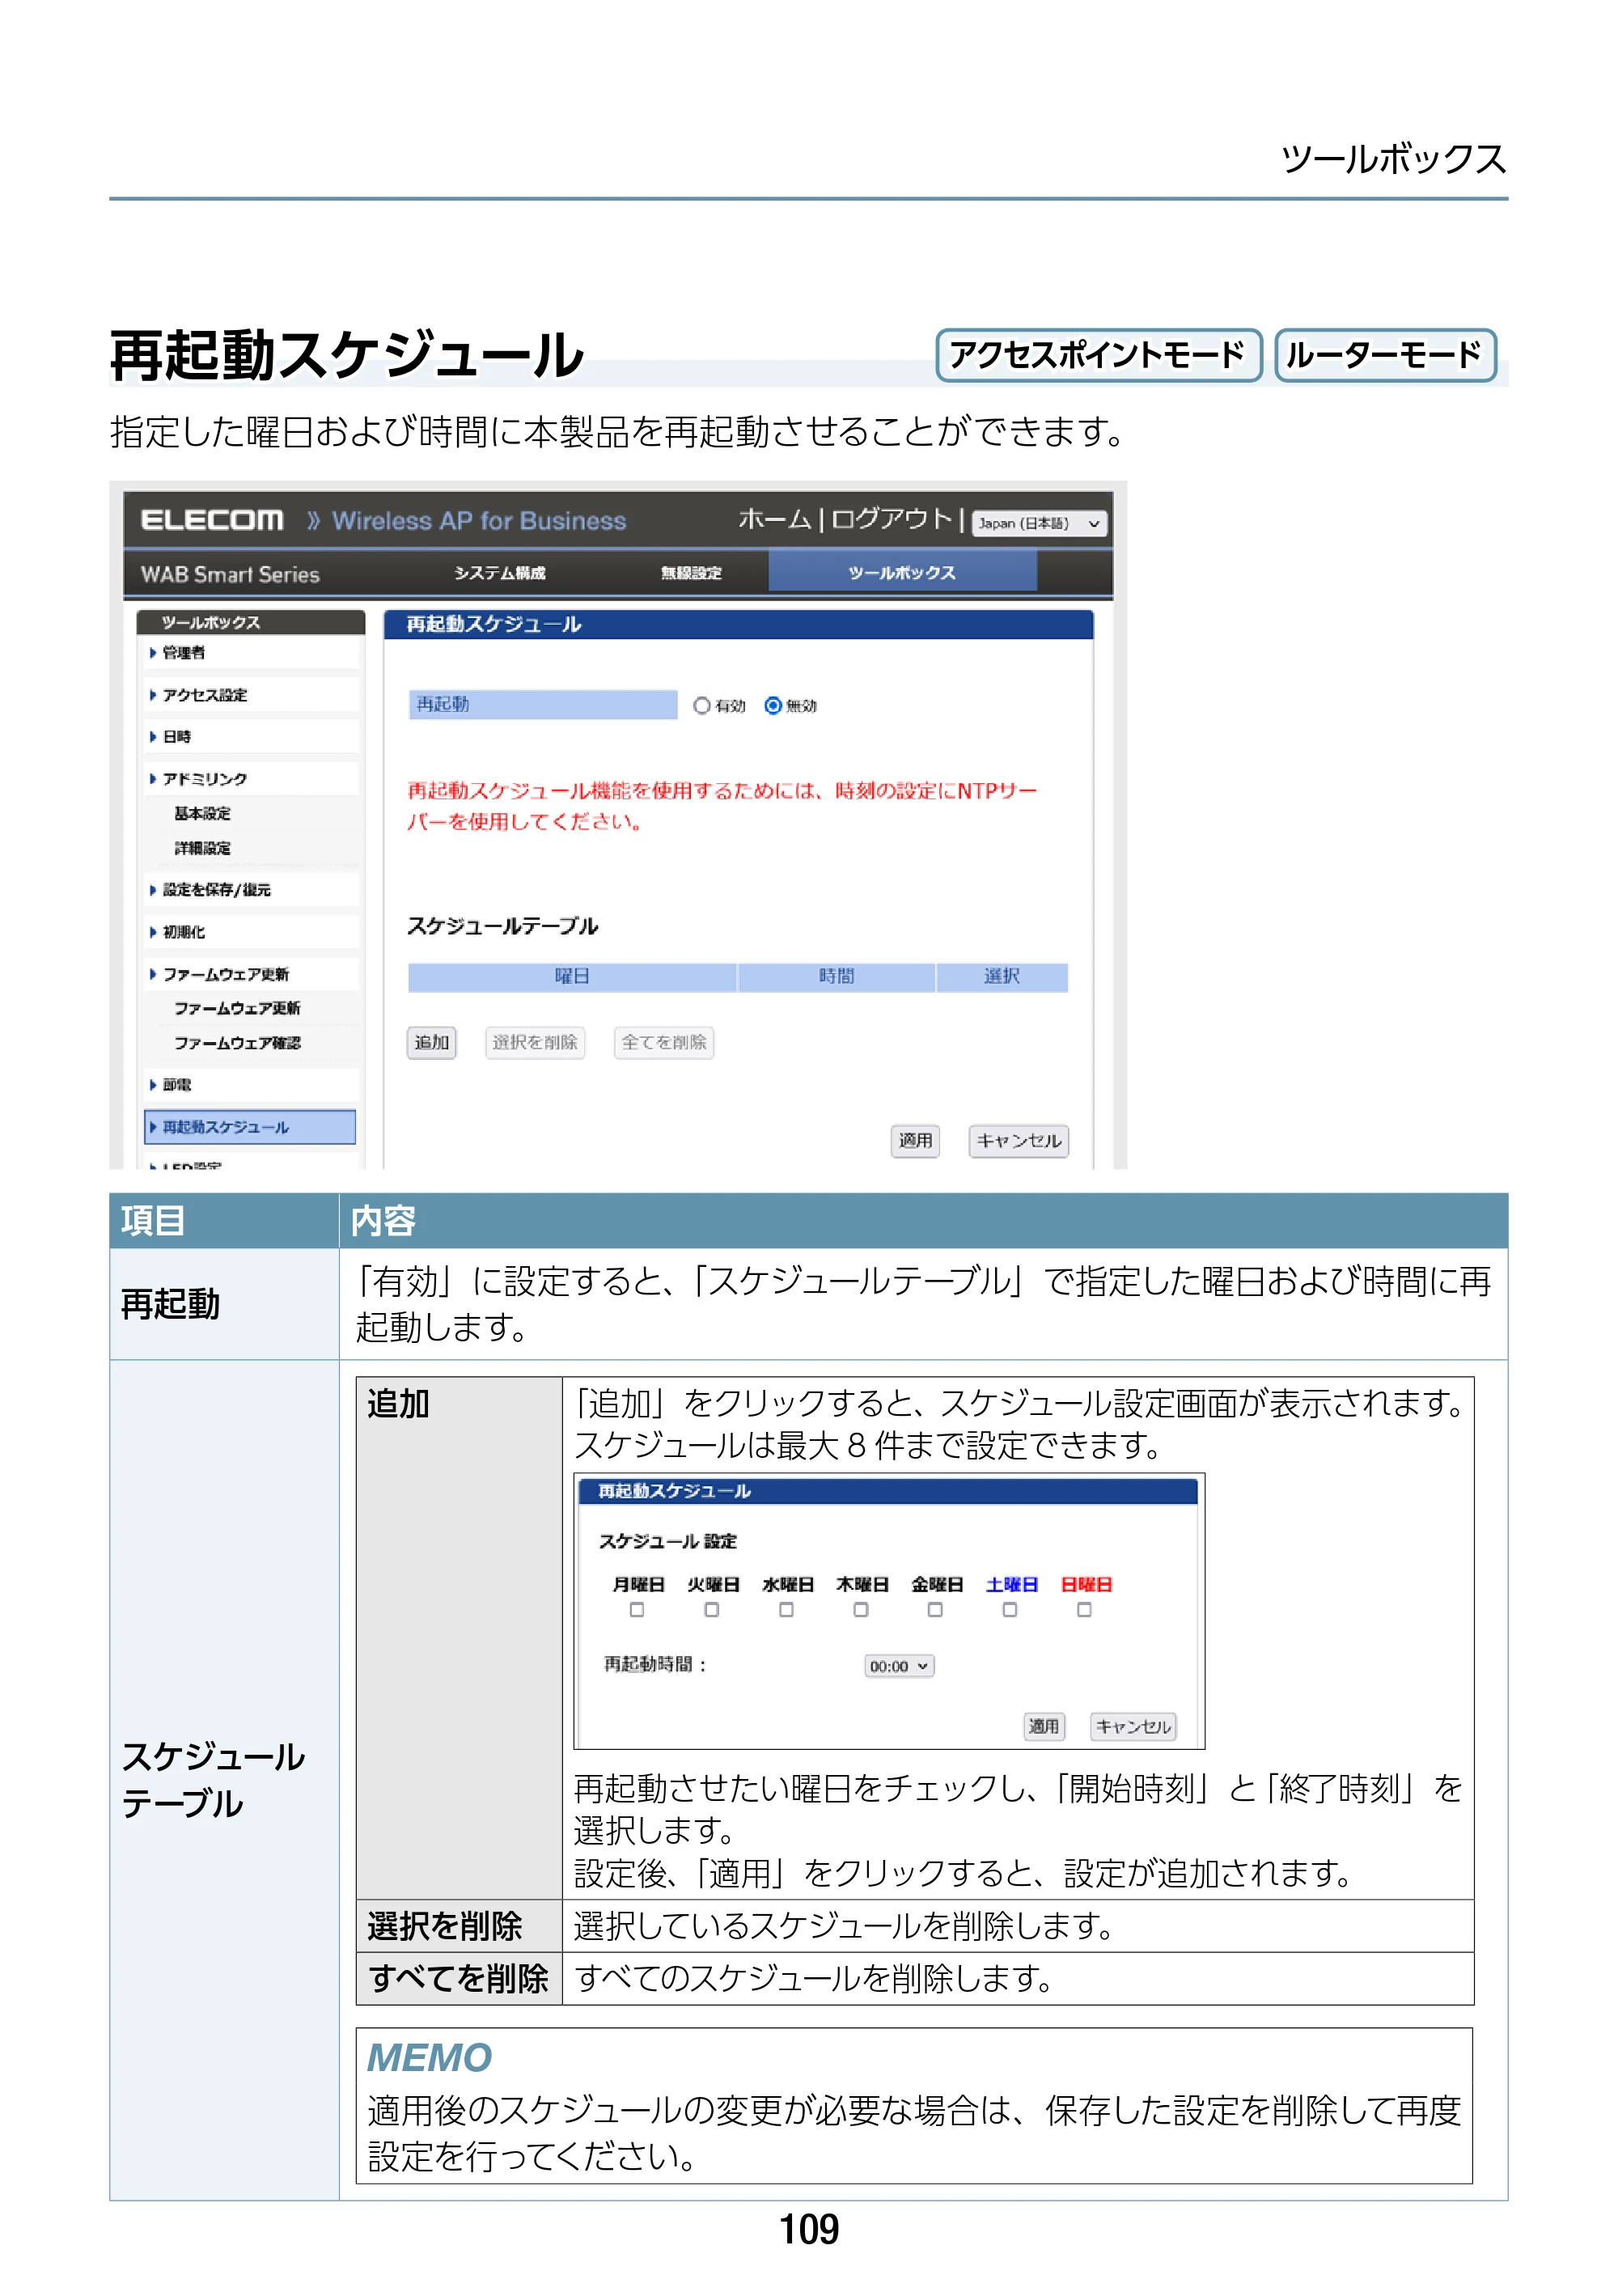
Task: Open the Japan (日本語) language dropdown
Action: (x=1039, y=524)
